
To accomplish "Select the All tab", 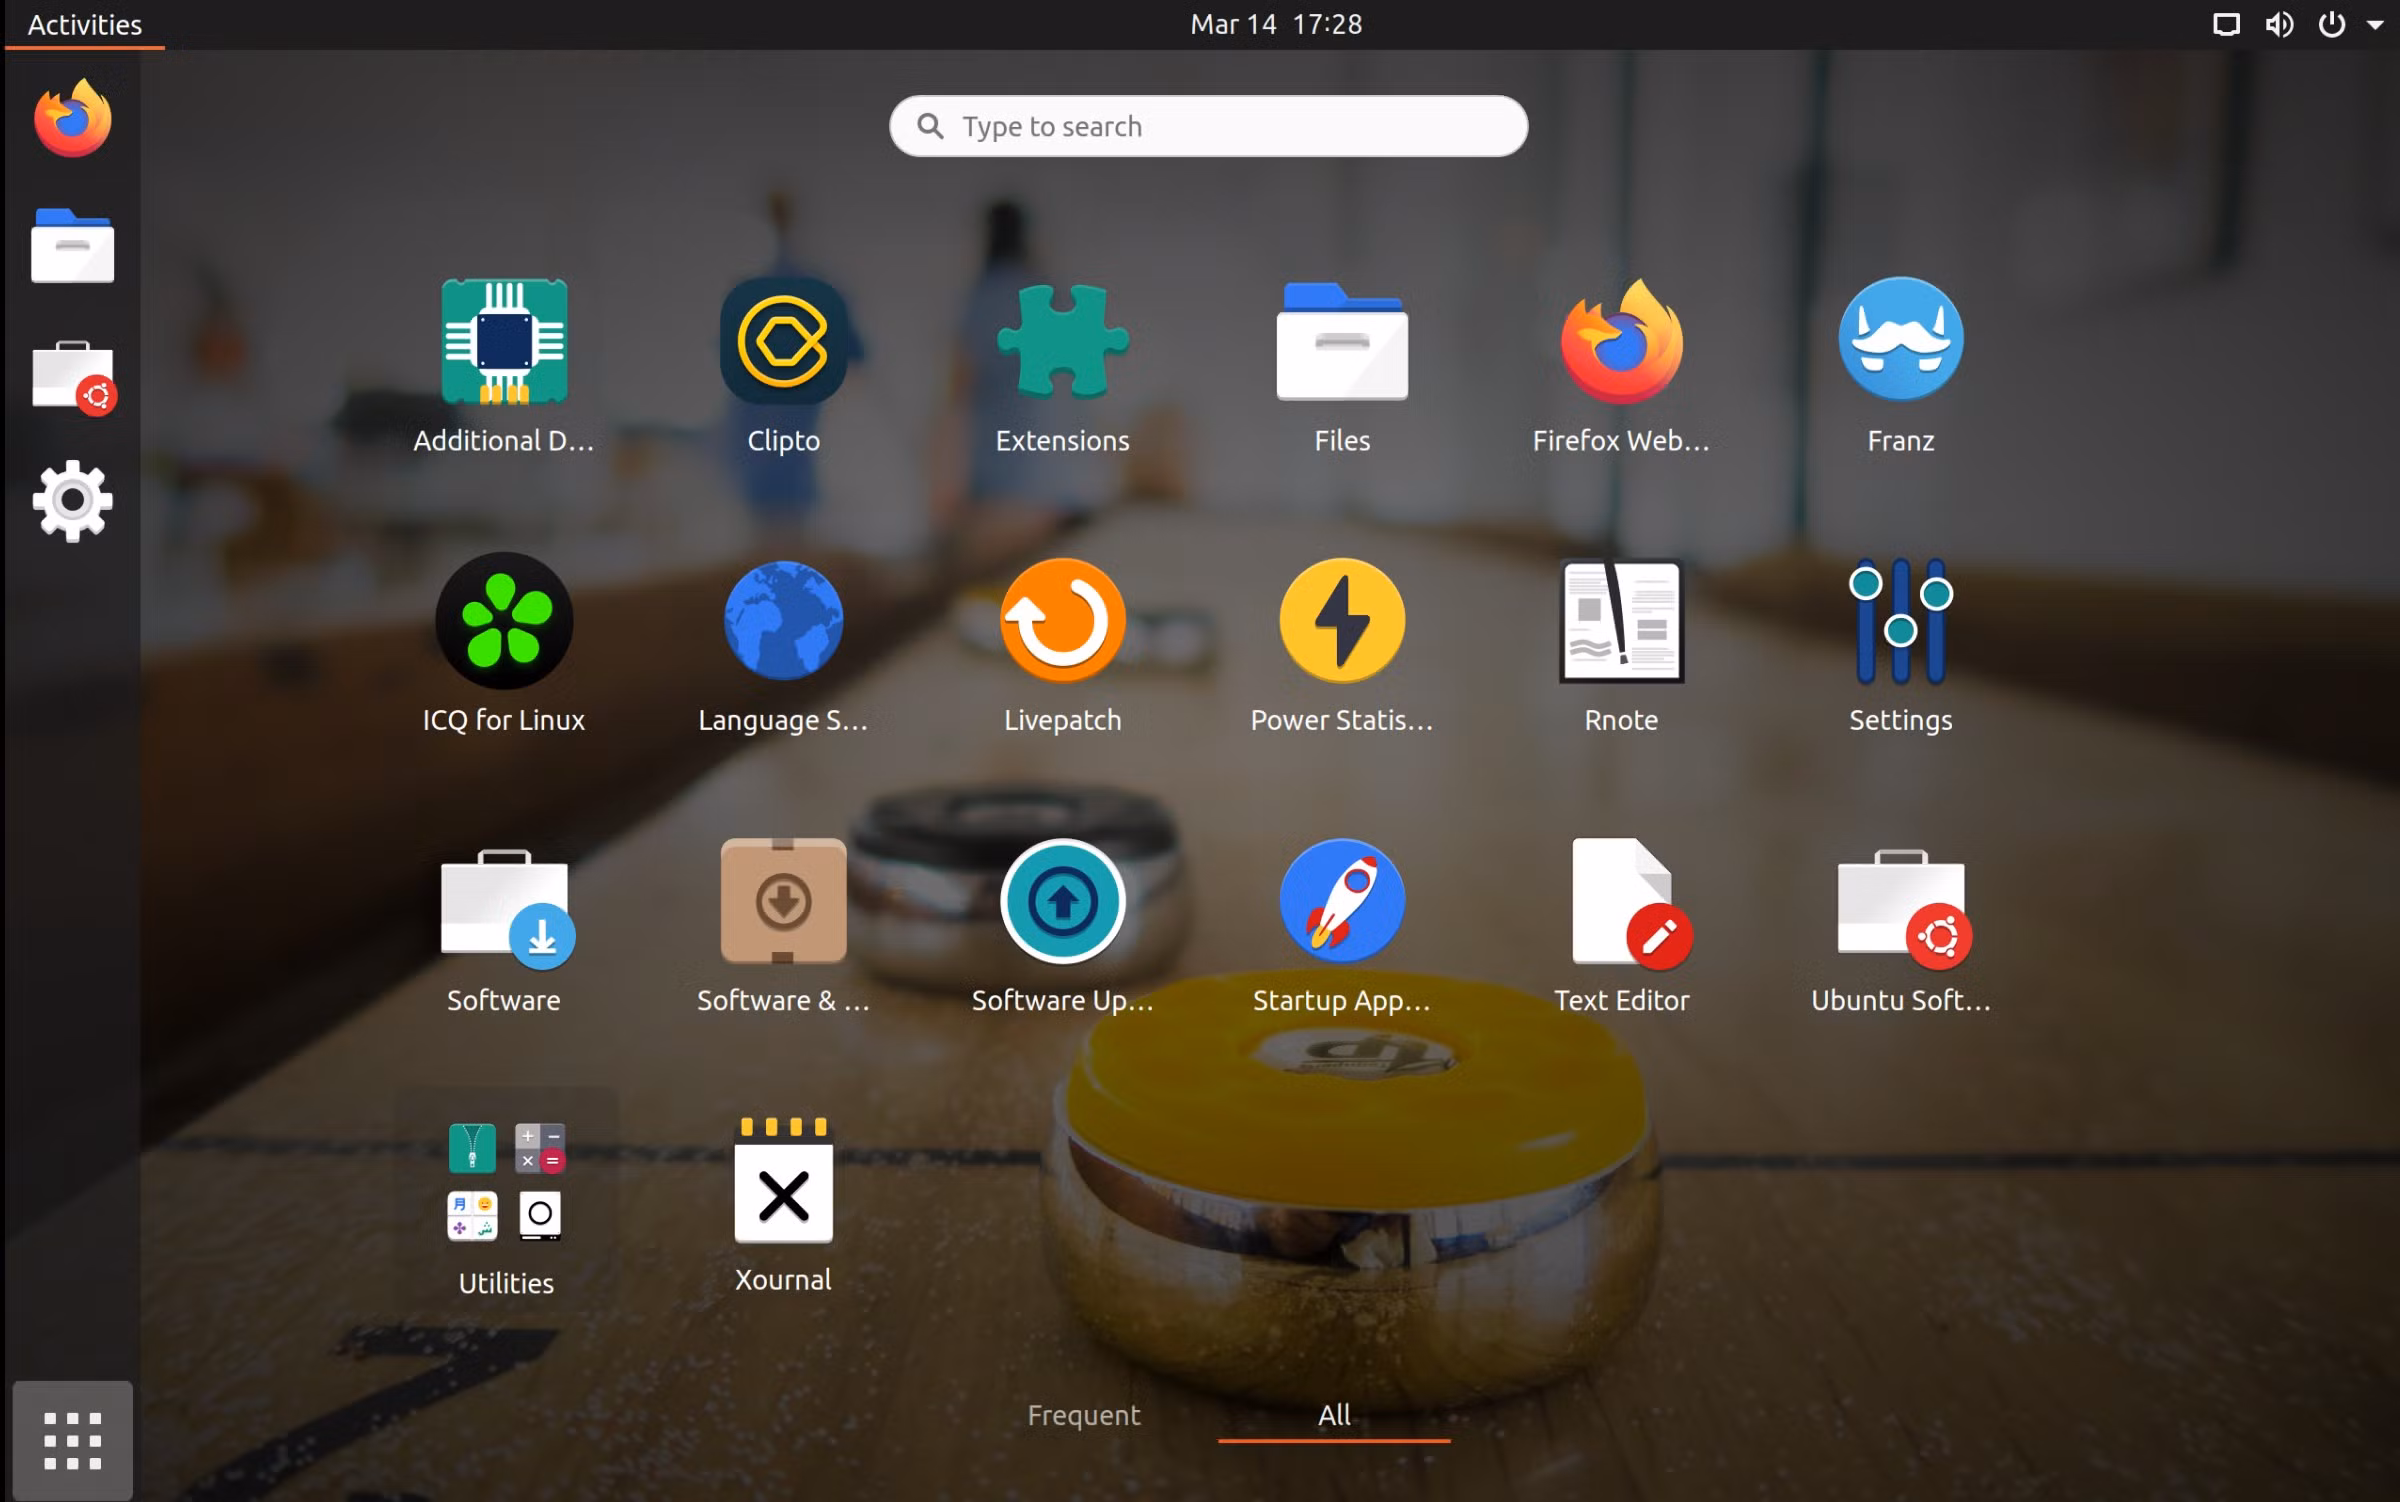I will 1334,1415.
